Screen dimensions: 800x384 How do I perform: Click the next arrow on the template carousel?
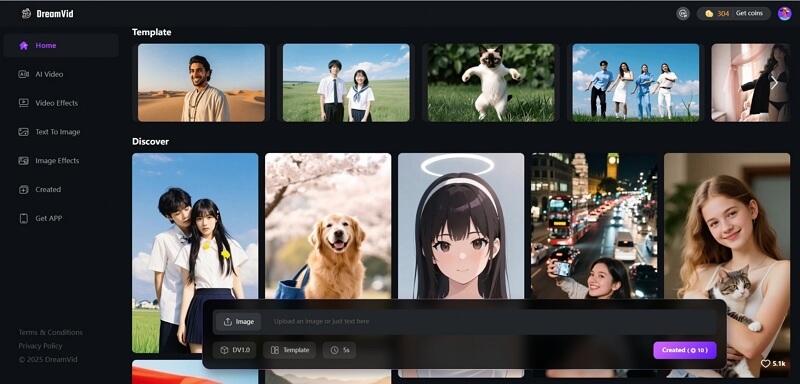pyautogui.click(x=774, y=83)
